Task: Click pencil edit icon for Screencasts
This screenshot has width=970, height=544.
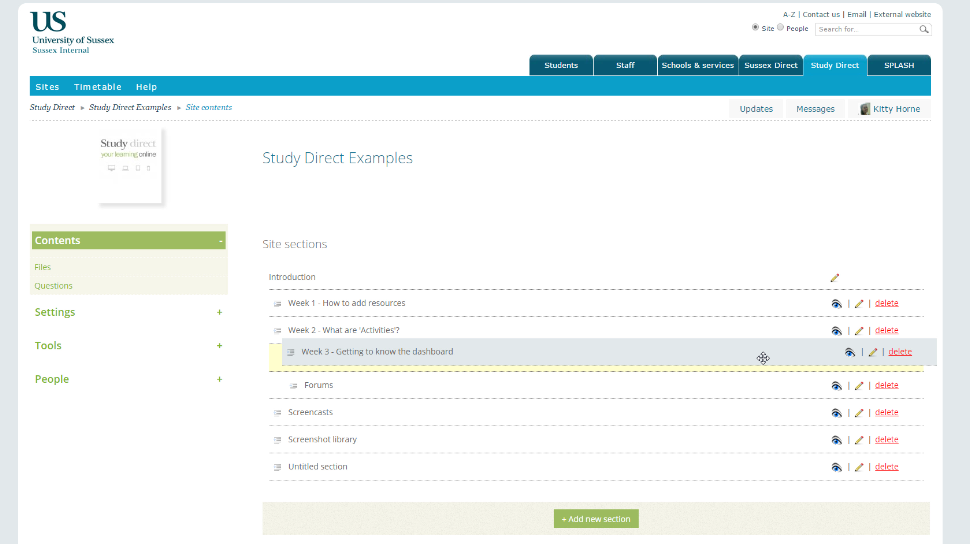Action: pyautogui.click(x=859, y=413)
